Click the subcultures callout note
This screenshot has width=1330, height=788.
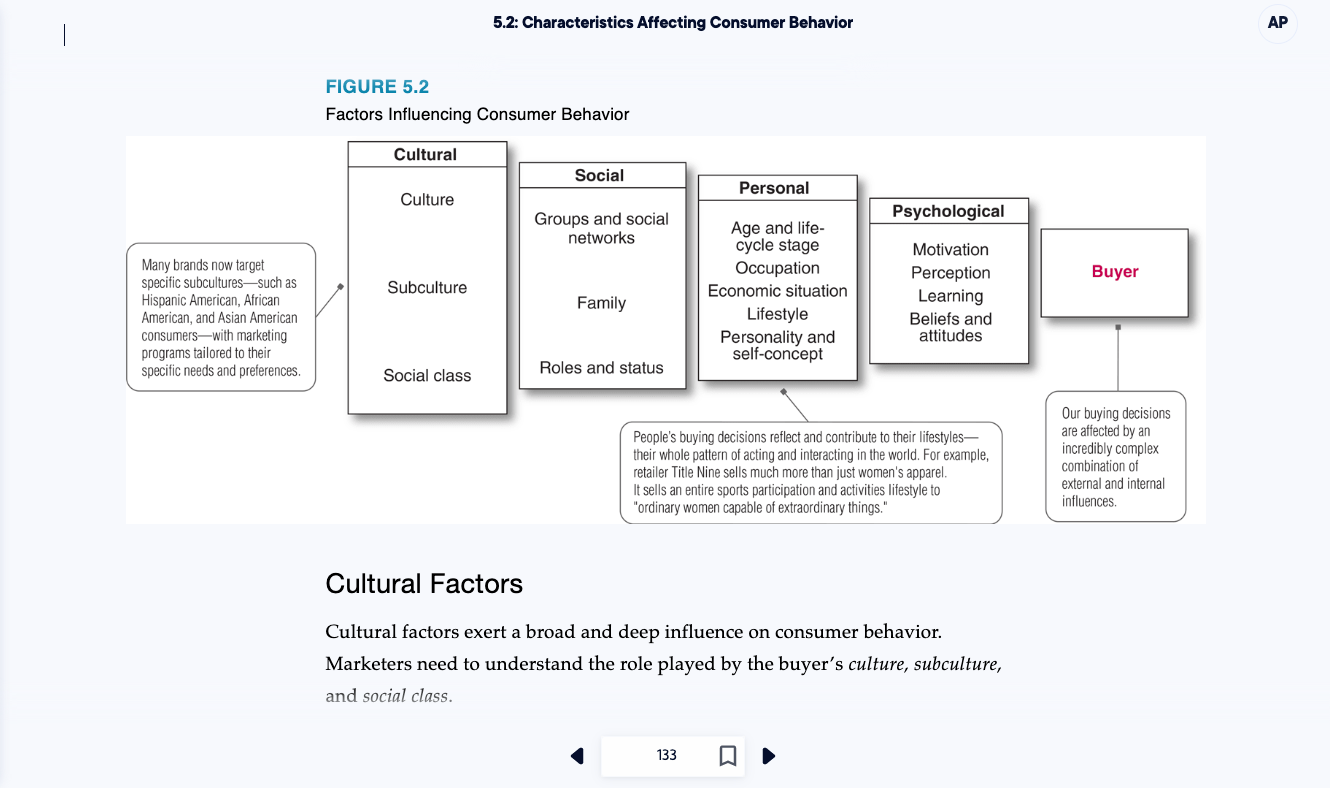point(221,317)
